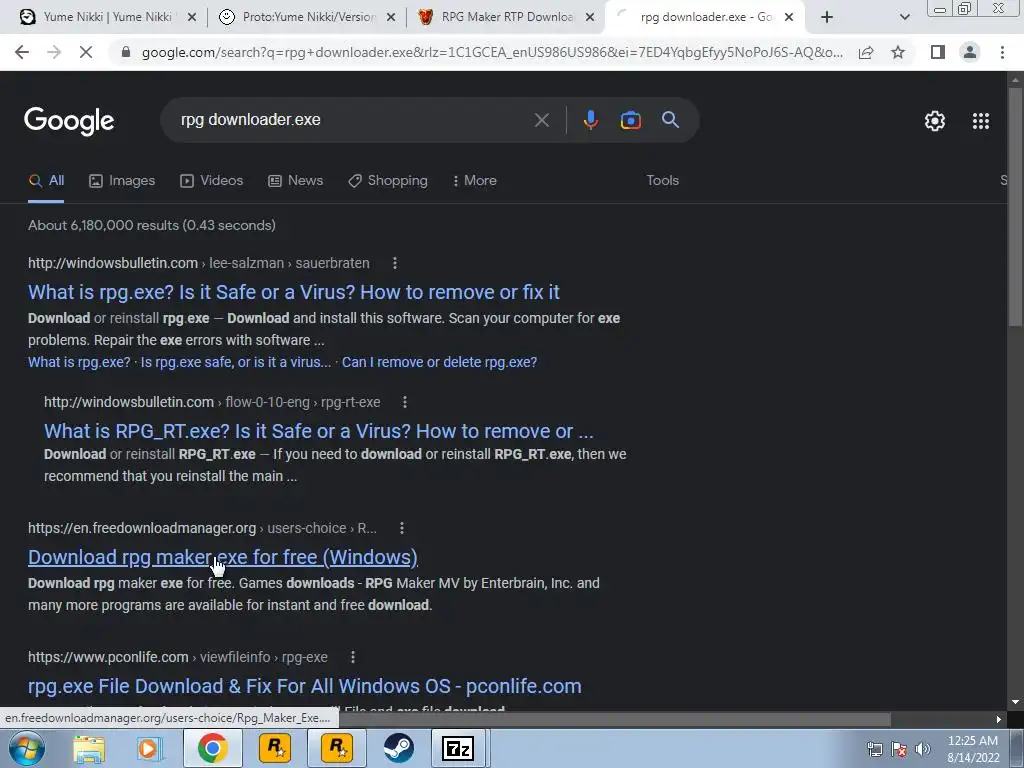This screenshot has width=1024, height=768.
Task: Click the volume speaker tray icon
Action: pyautogui.click(x=923, y=749)
